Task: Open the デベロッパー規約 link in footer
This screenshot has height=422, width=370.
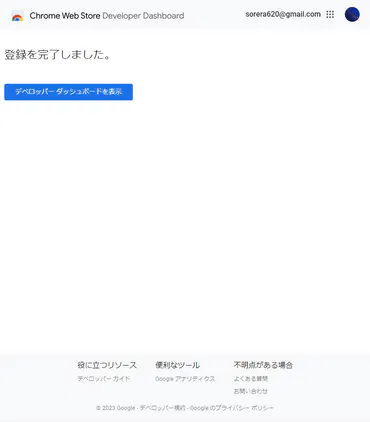Action: click(162, 408)
